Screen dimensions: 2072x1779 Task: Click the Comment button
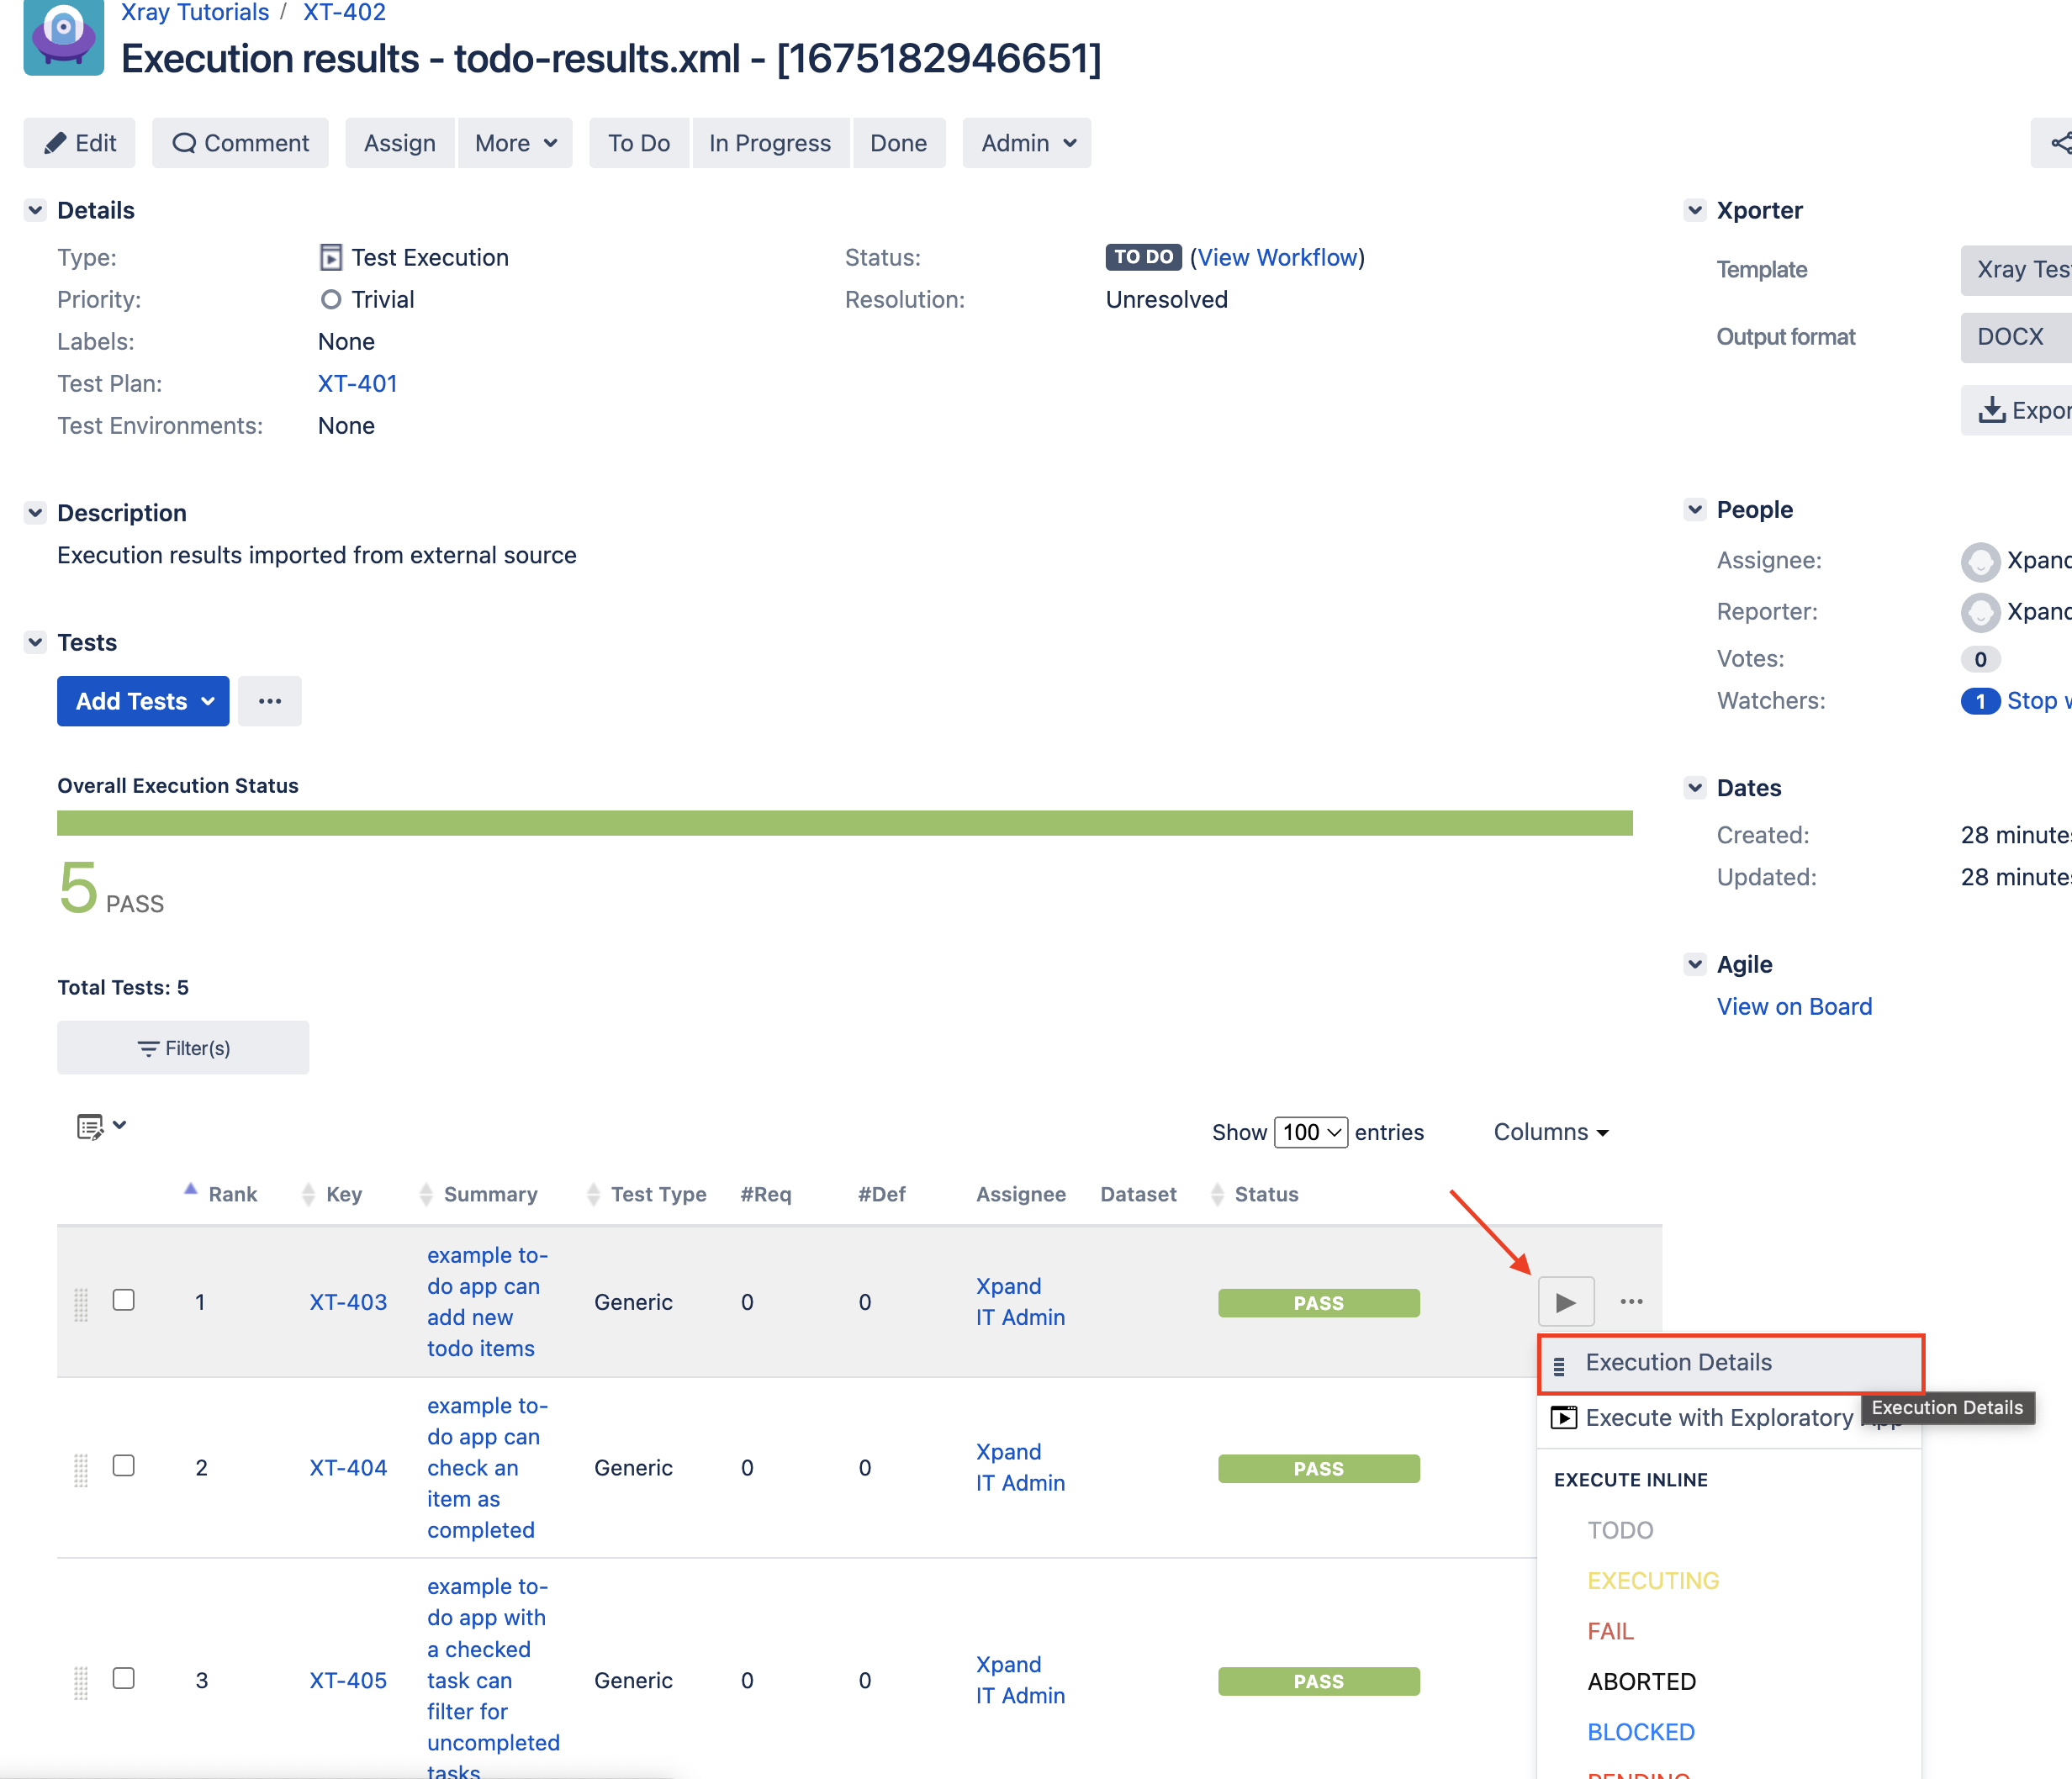(x=240, y=143)
